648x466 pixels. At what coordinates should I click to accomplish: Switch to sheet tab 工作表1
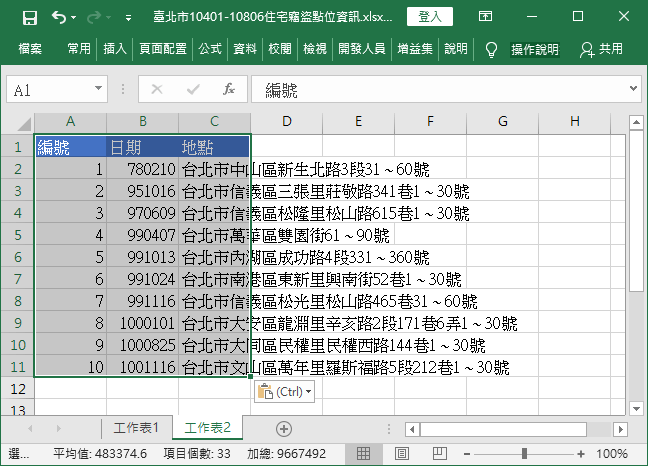(136, 428)
